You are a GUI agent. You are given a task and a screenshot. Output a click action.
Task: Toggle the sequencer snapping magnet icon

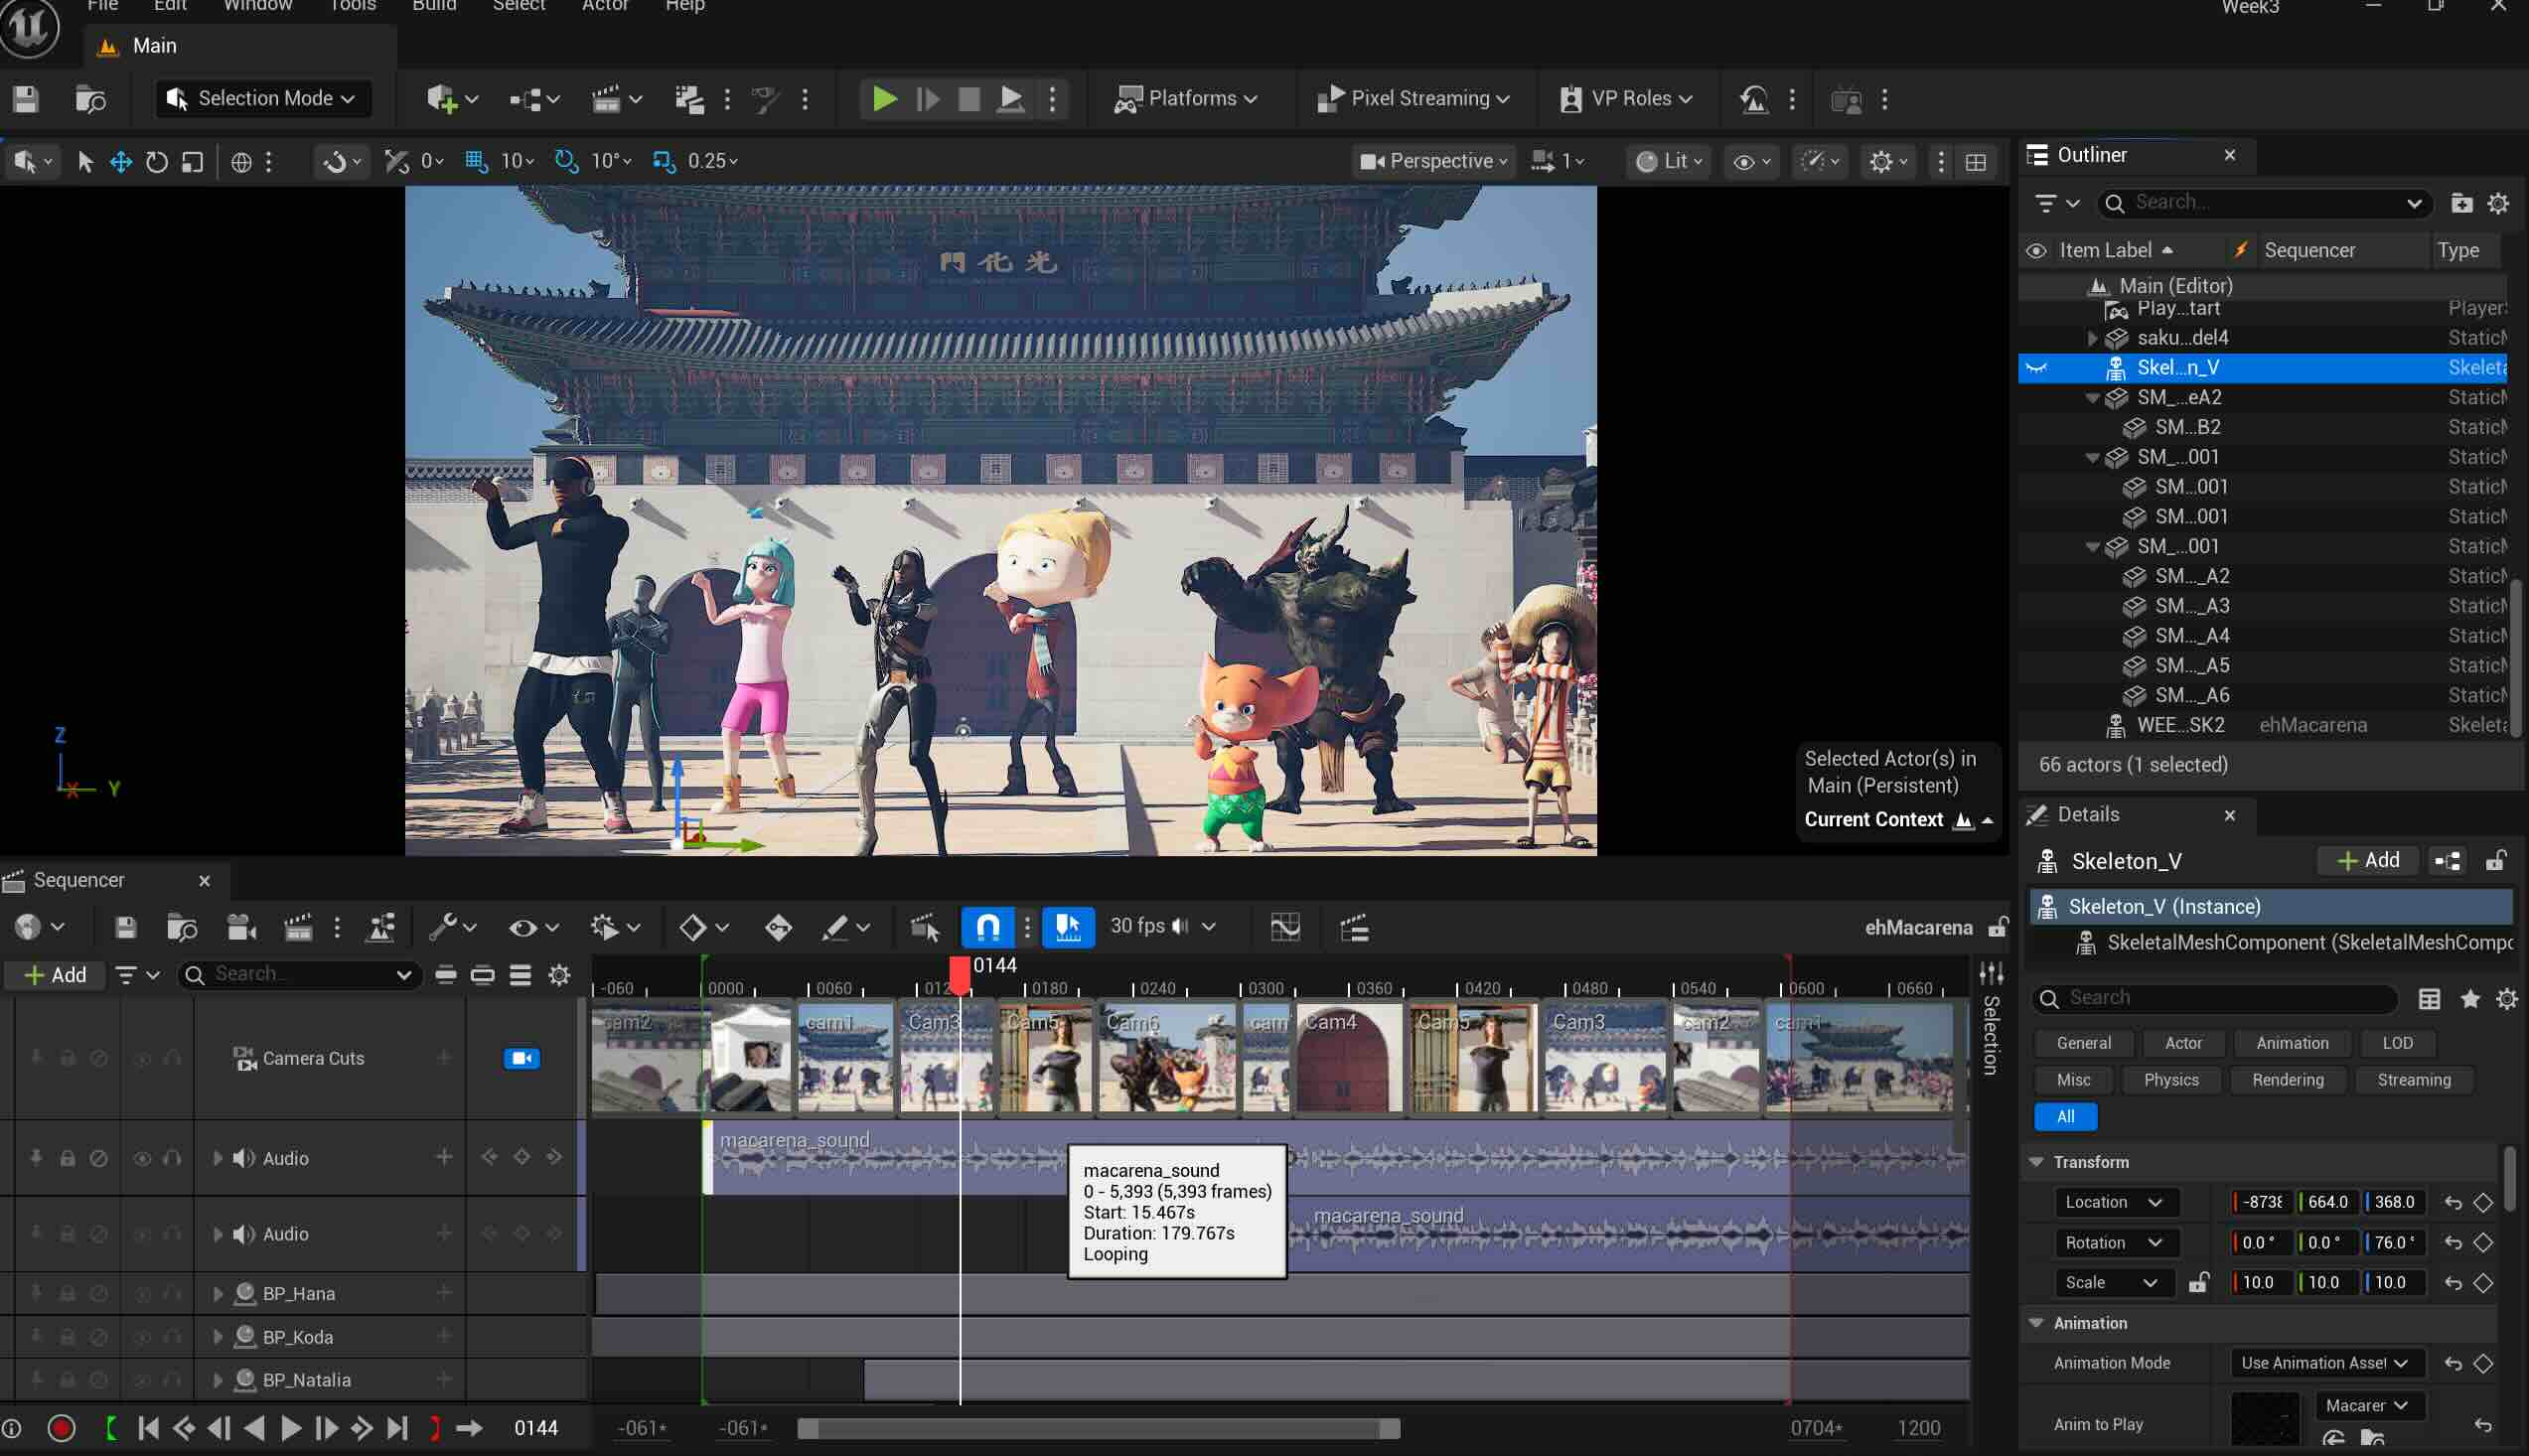[x=987, y=927]
